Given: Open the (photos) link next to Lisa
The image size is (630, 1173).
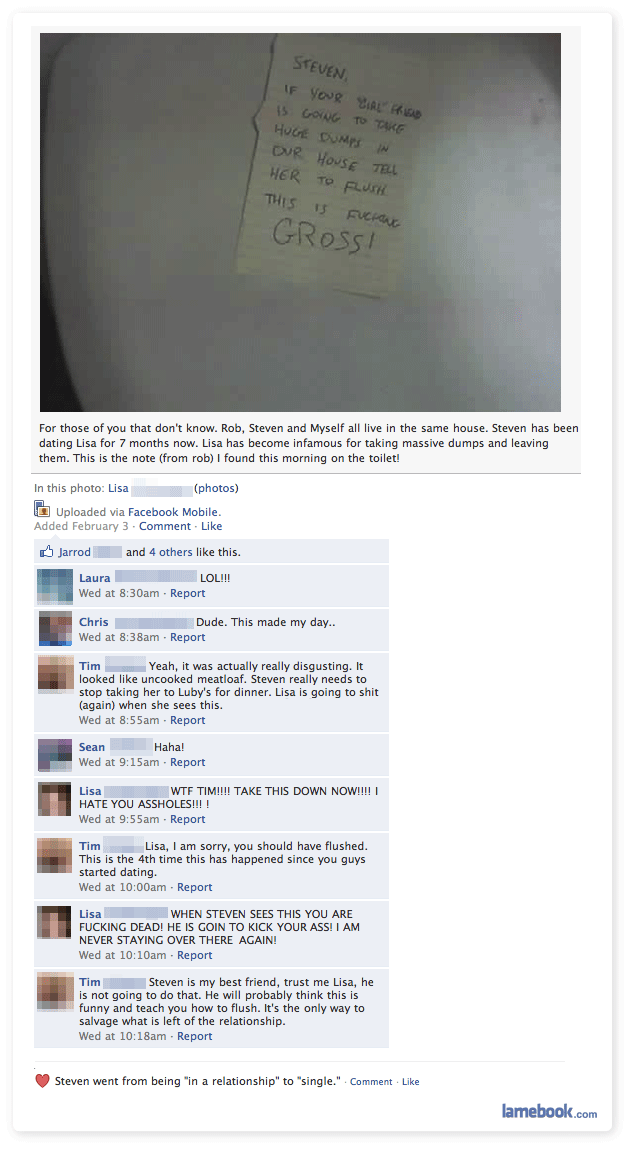Looking at the screenshot, I should pos(216,489).
